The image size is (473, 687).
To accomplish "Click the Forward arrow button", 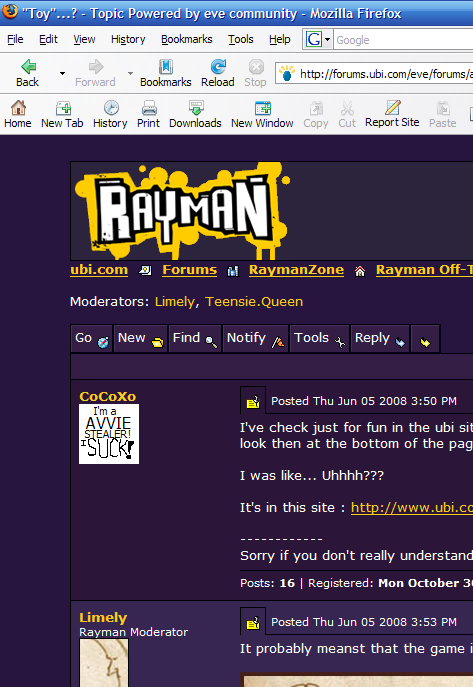I will (95, 73).
